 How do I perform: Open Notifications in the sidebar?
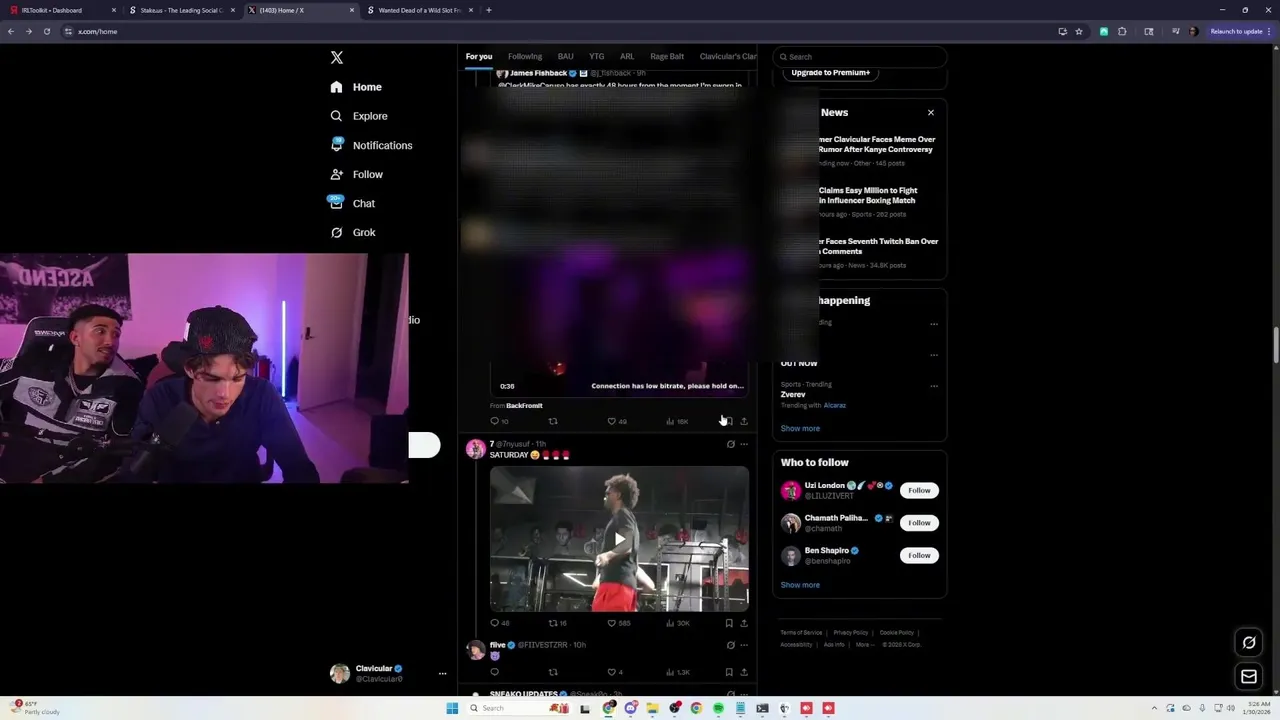pos(371,145)
